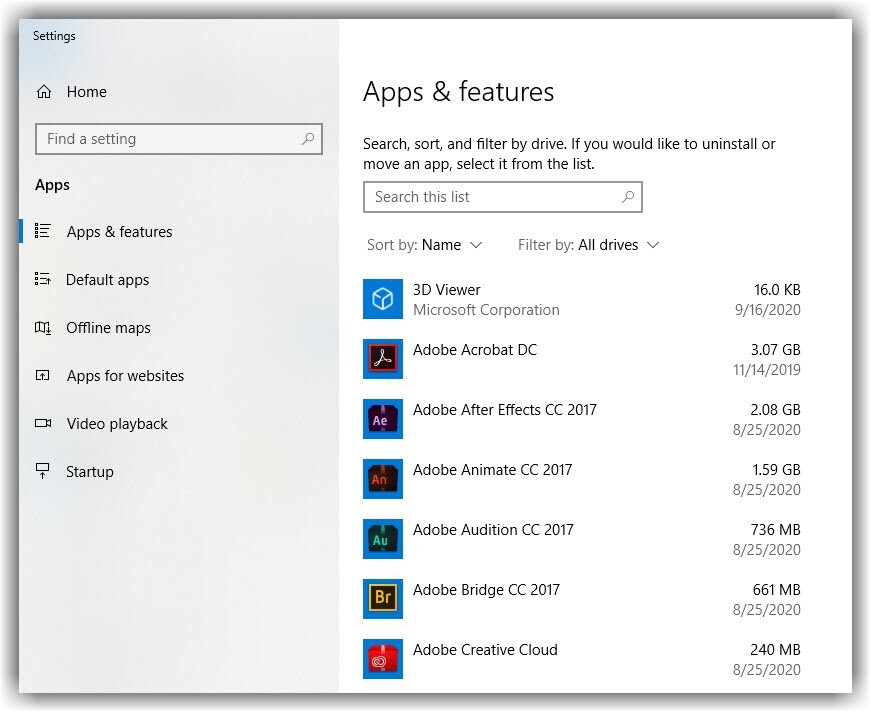Open Apps for websites settings page
Screen dimensions: 871x712
126,376
